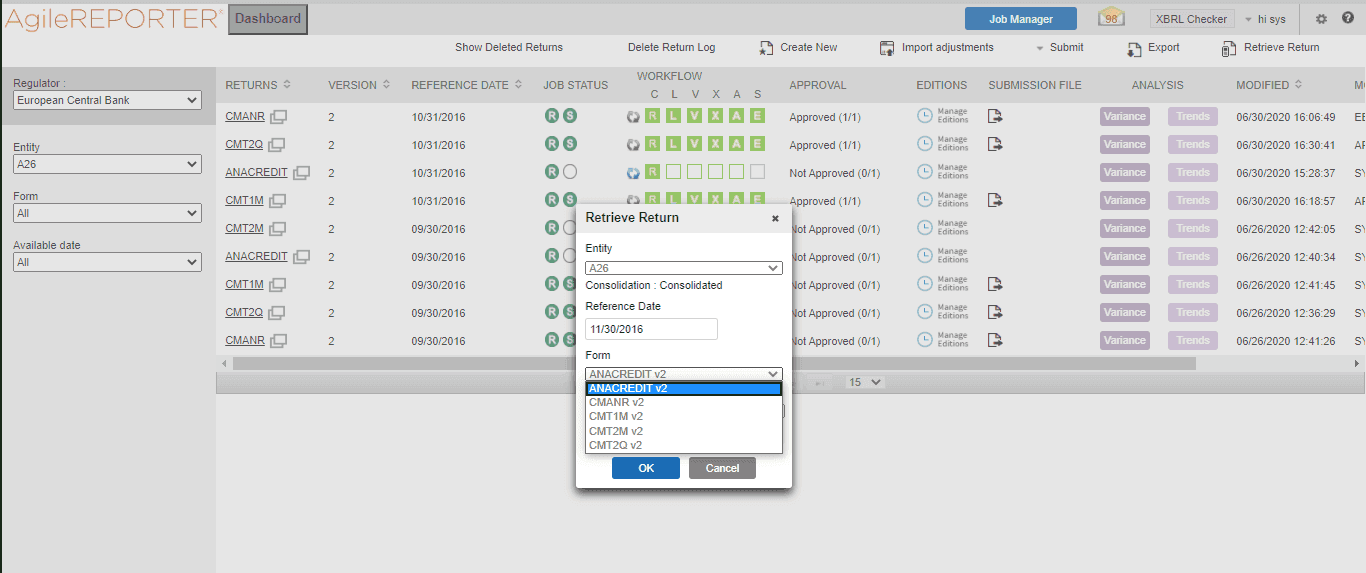Image resolution: width=1366 pixels, height=573 pixels.
Task: Select CMT2M v2 from the Form list
Action: coord(684,431)
